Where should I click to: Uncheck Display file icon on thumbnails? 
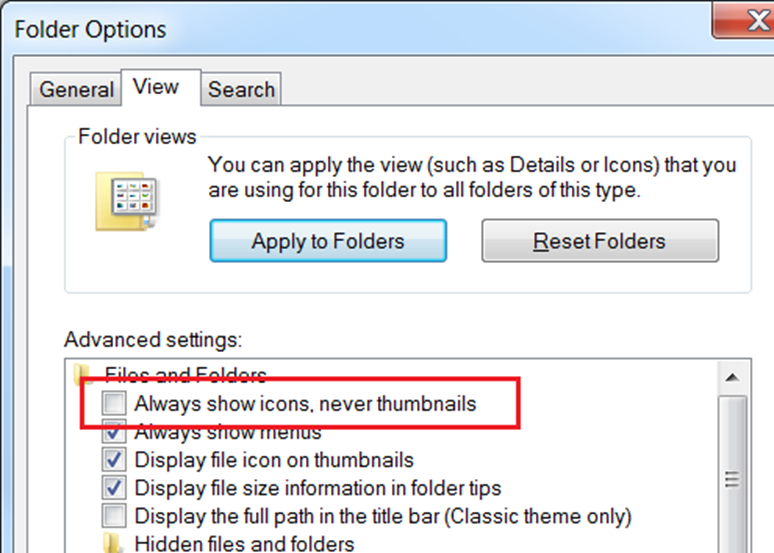[114, 460]
